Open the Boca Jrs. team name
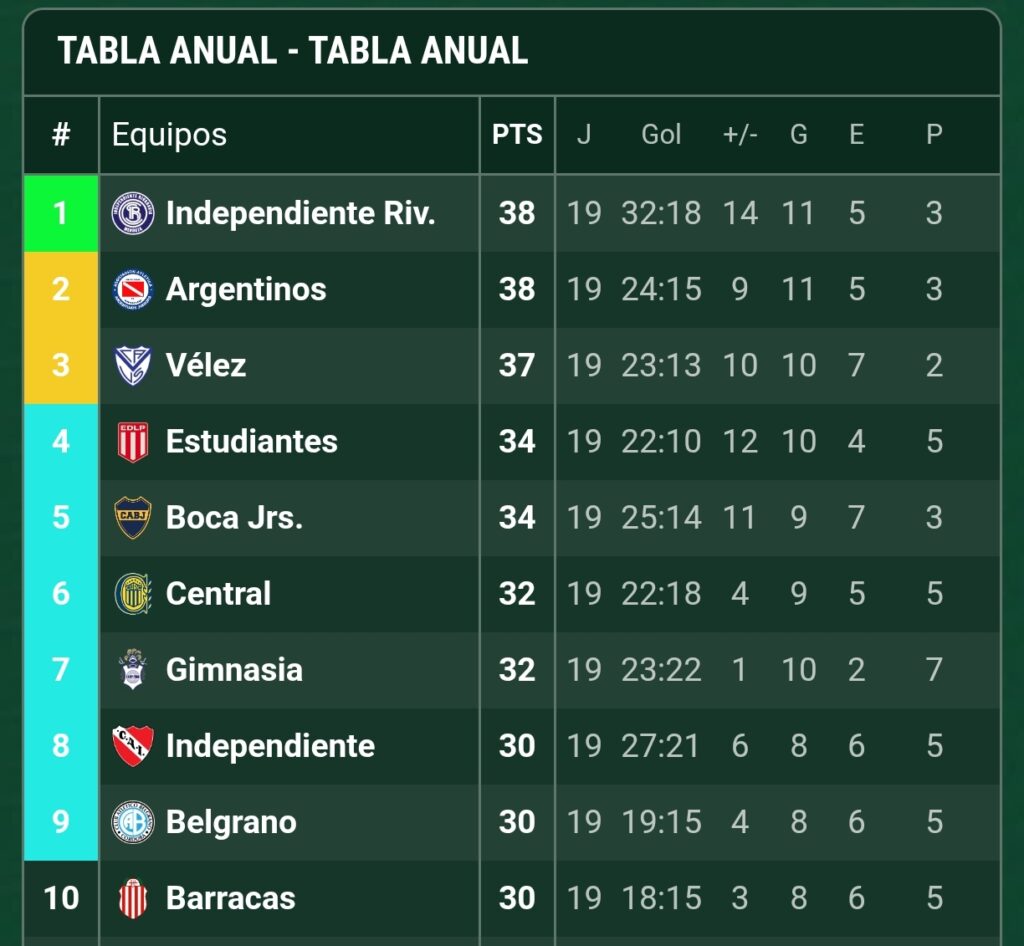This screenshot has height=946, width=1024. 234,517
